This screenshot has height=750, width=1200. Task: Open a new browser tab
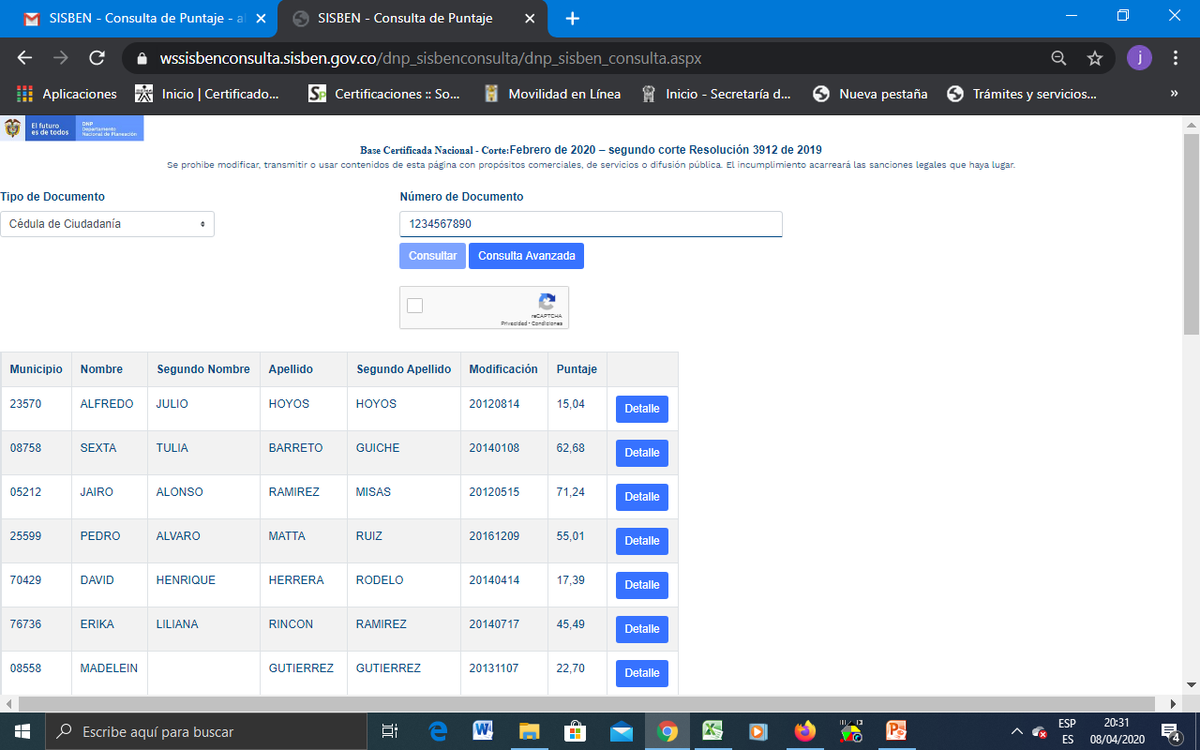[x=572, y=18]
